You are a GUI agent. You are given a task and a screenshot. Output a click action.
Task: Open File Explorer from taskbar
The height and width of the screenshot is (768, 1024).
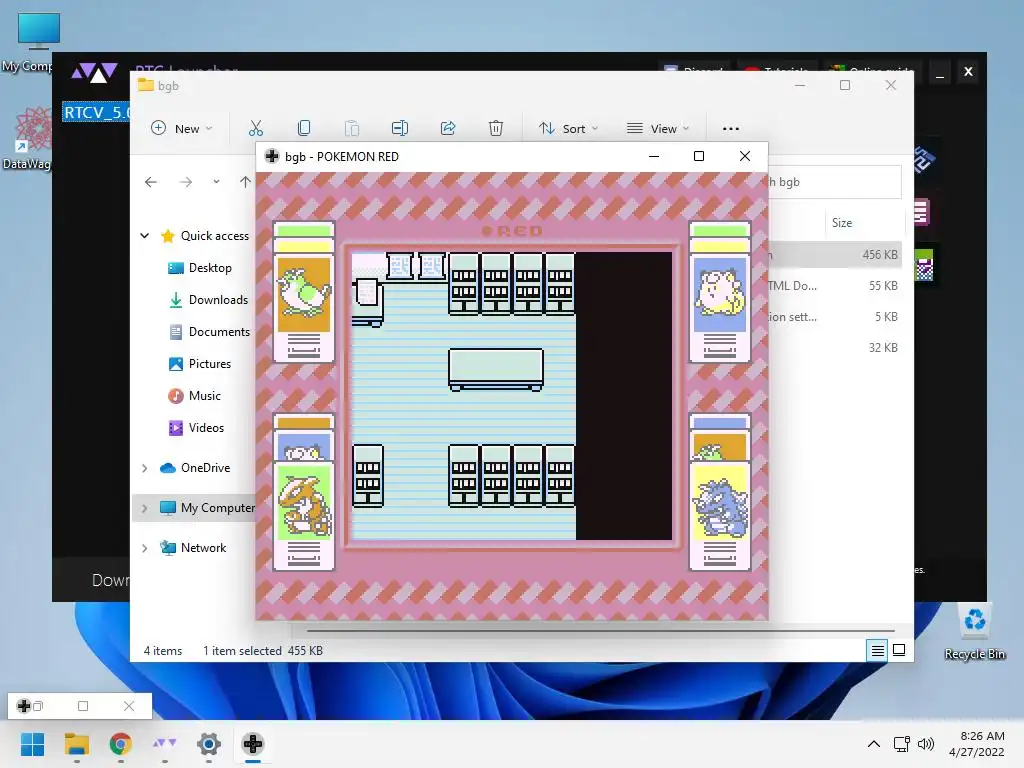76,744
